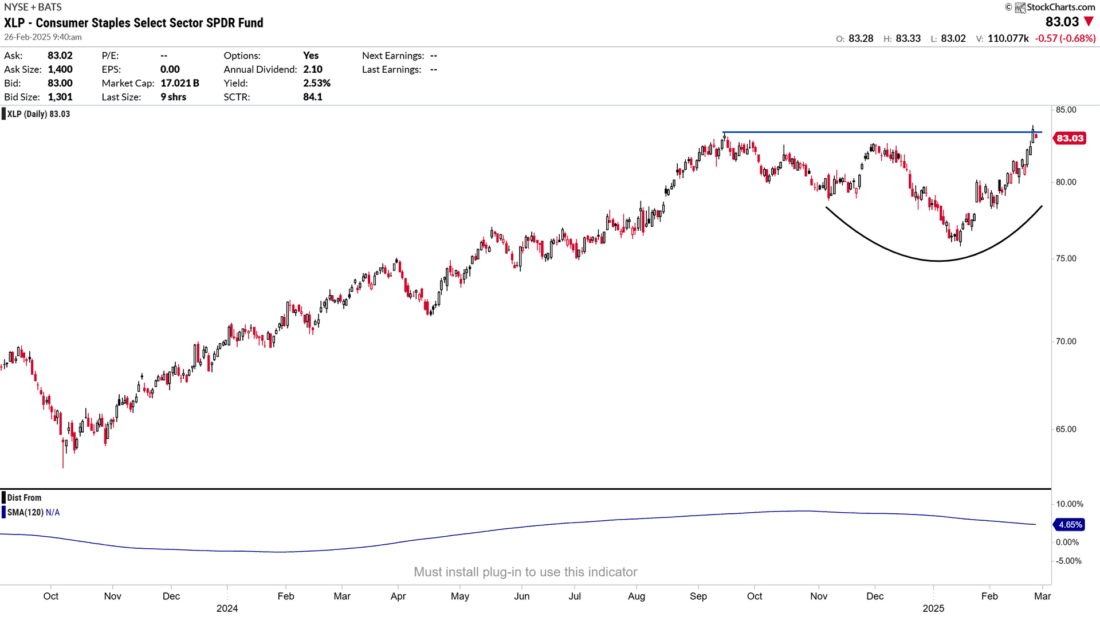Click the black XLP (Daily) legend marker
1100x617 pixels.
point(3,115)
